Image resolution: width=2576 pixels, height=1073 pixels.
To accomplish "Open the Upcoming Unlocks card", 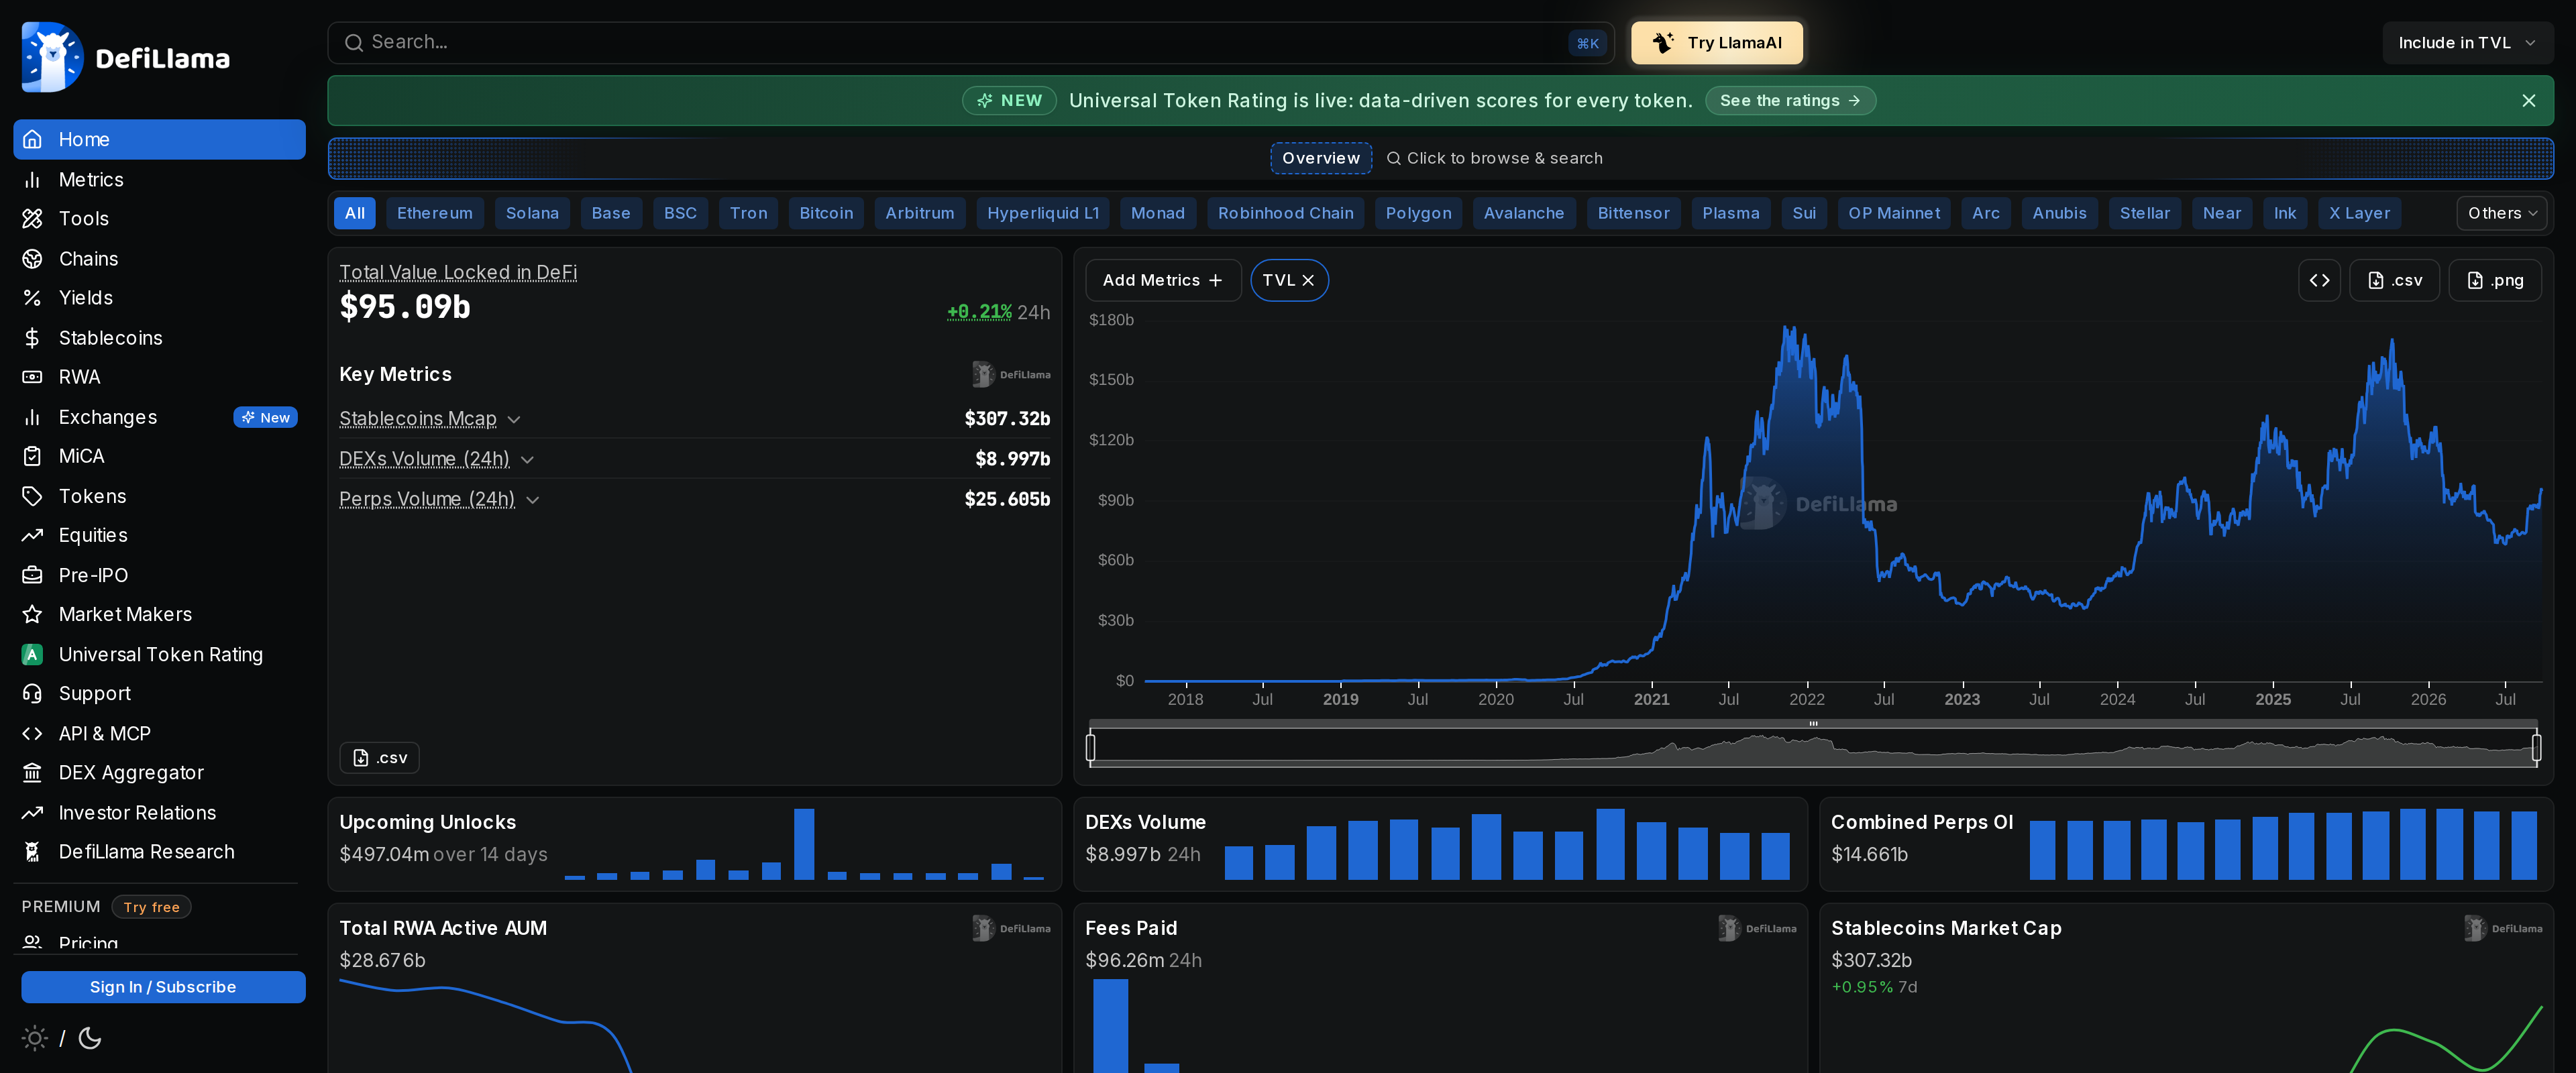I will pos(694,844).
